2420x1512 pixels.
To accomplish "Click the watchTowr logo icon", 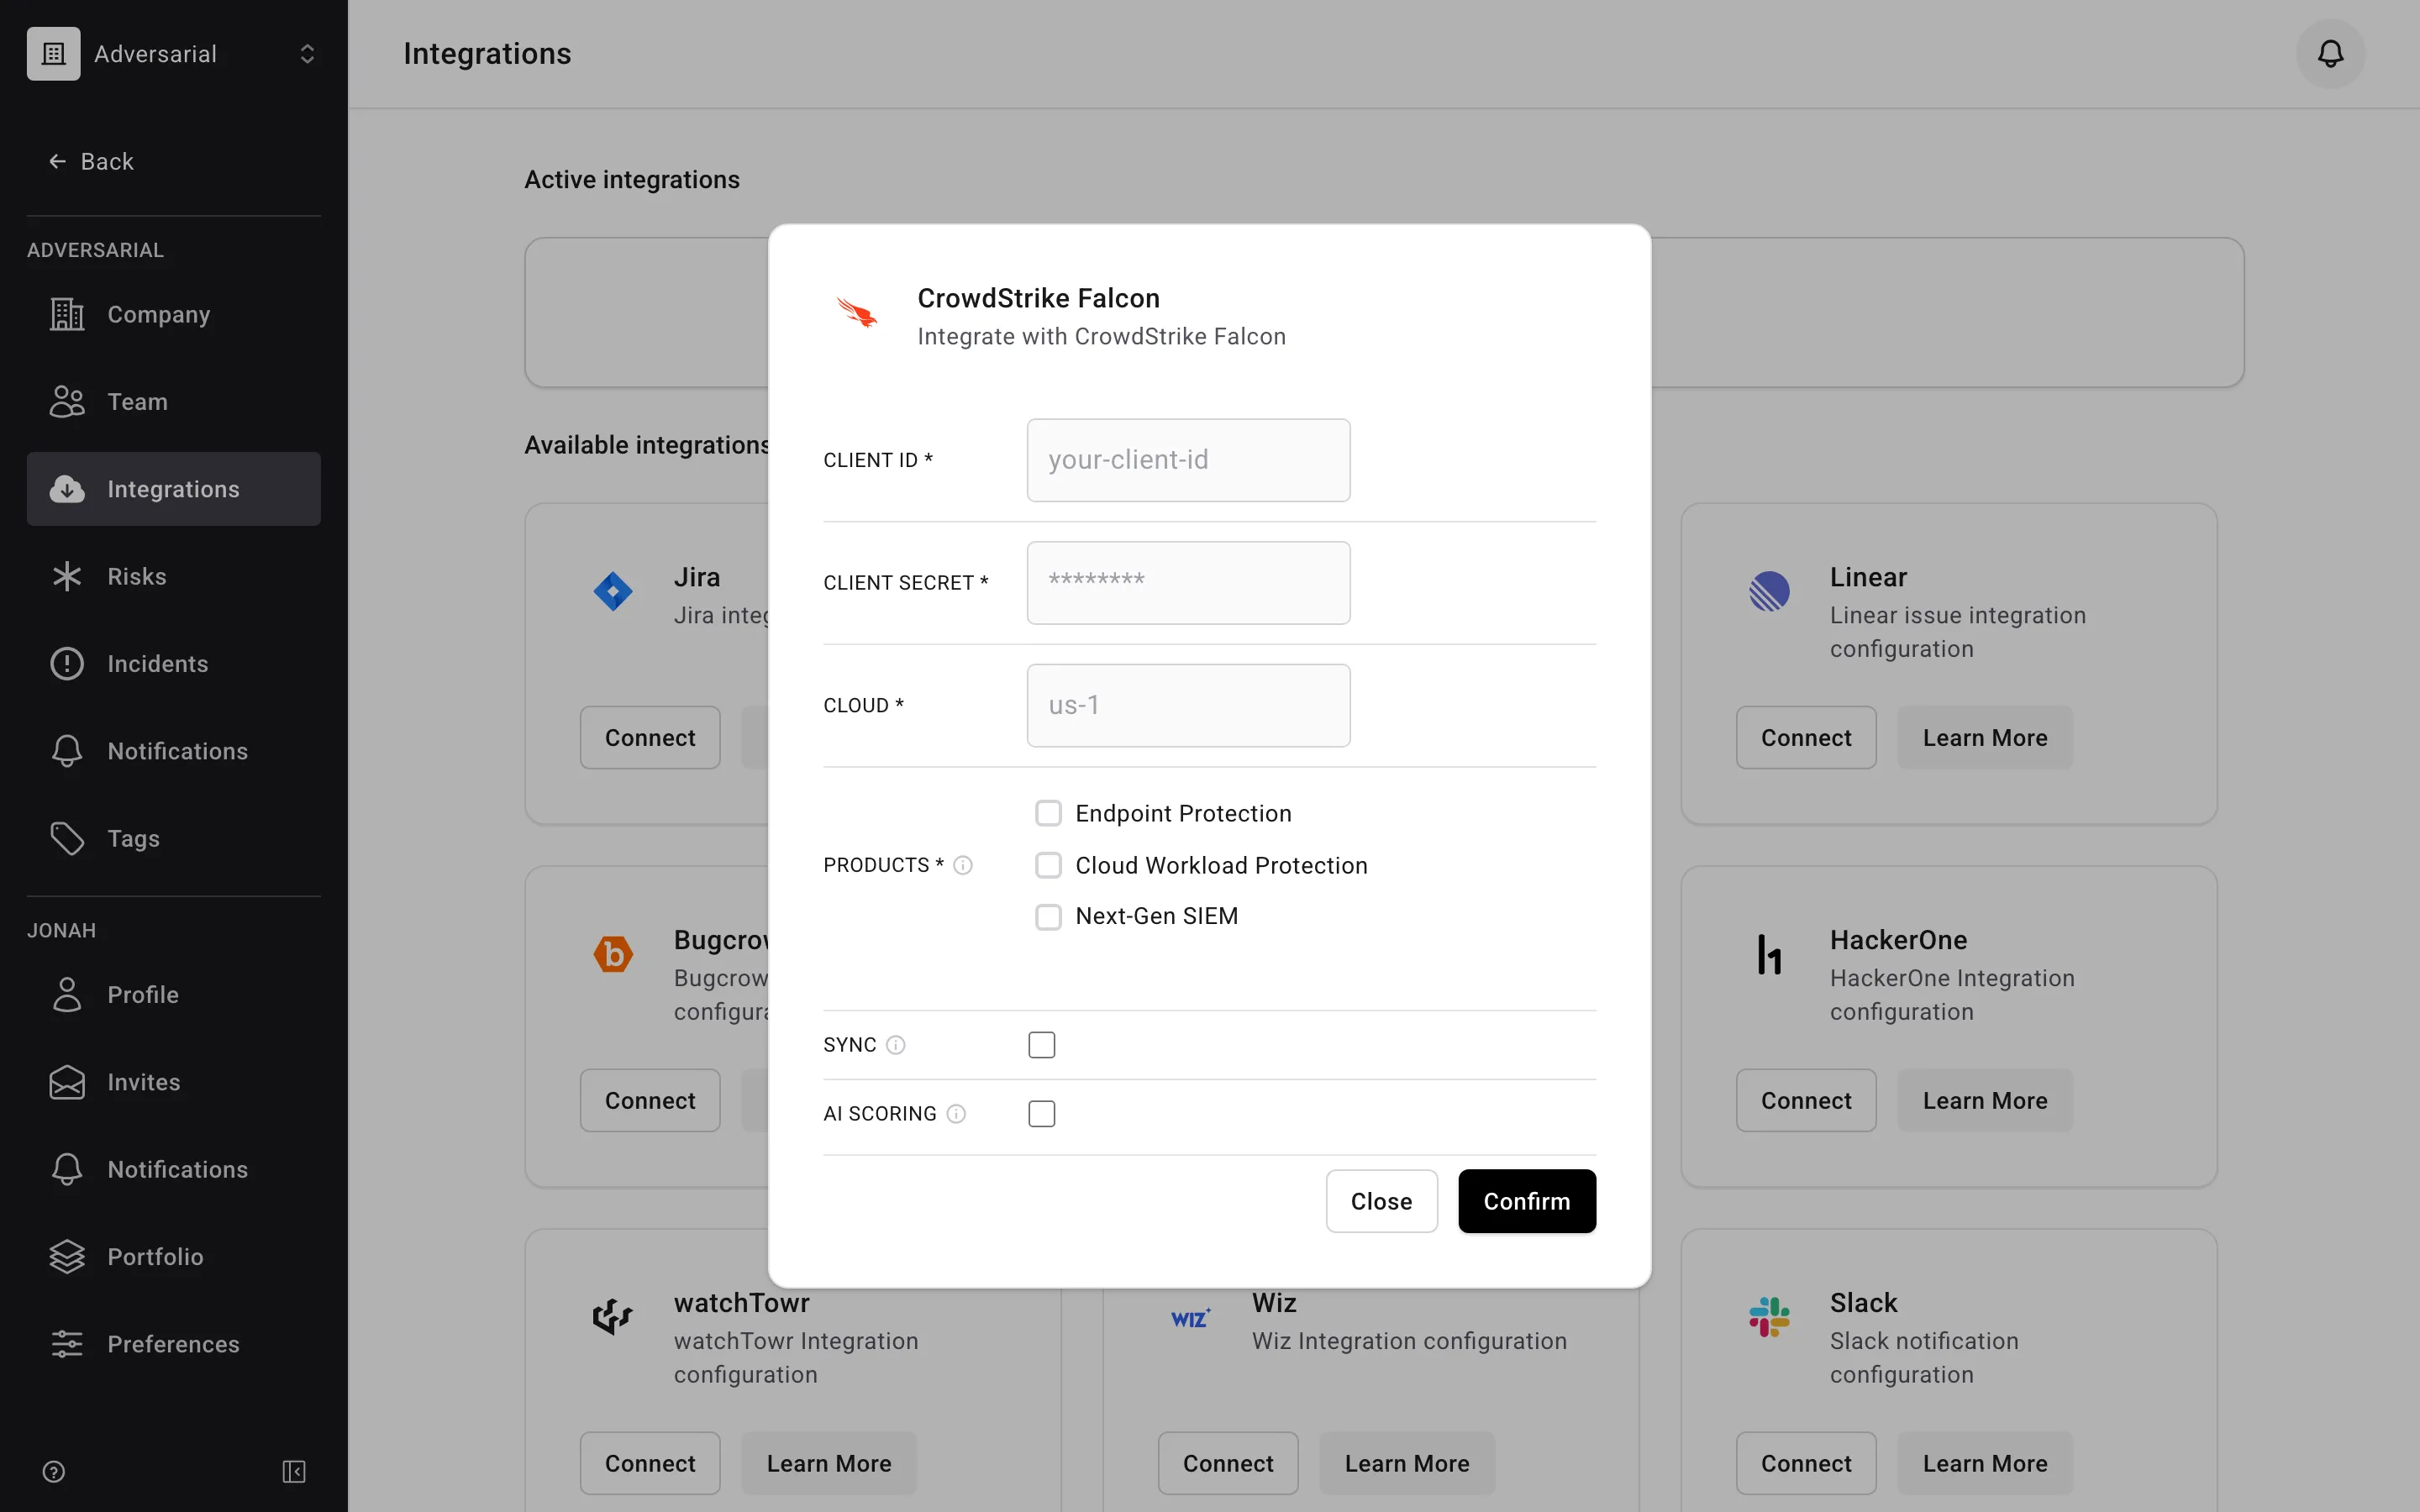I will (x=613, y=1317).
